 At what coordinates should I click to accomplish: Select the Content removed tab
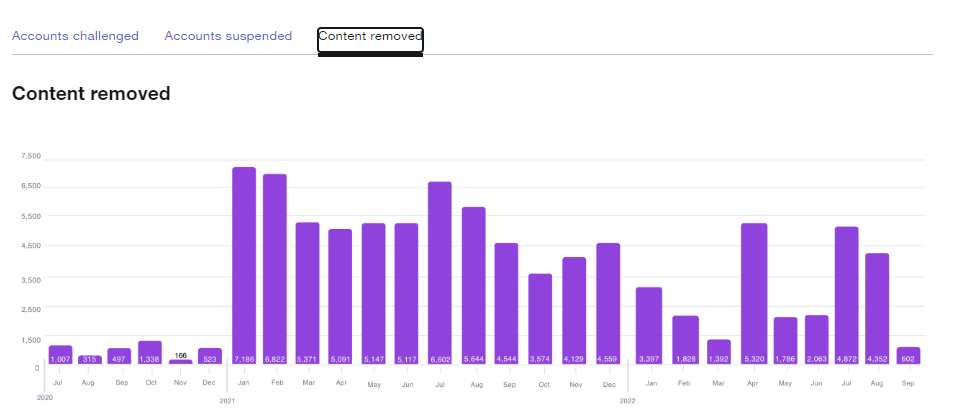click(x=370, y=36)
